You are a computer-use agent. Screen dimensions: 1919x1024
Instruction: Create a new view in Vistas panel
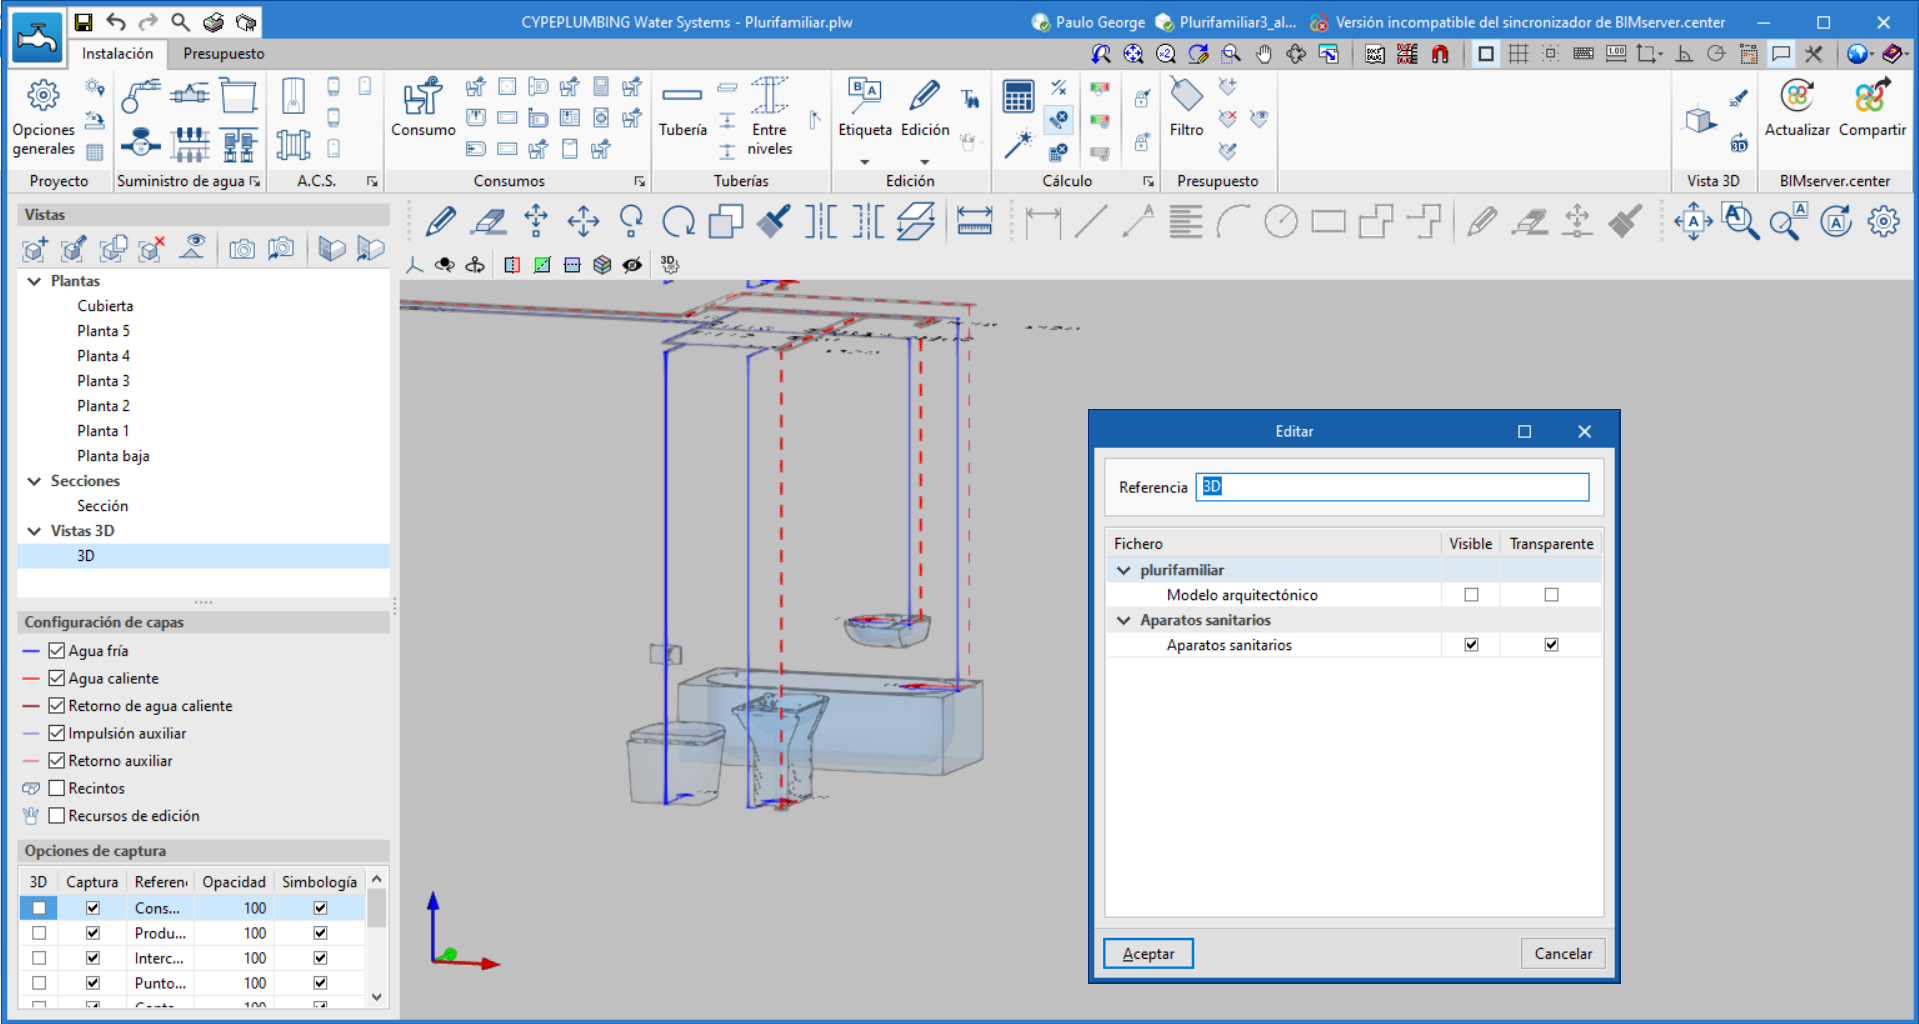[x=35, y=248]
